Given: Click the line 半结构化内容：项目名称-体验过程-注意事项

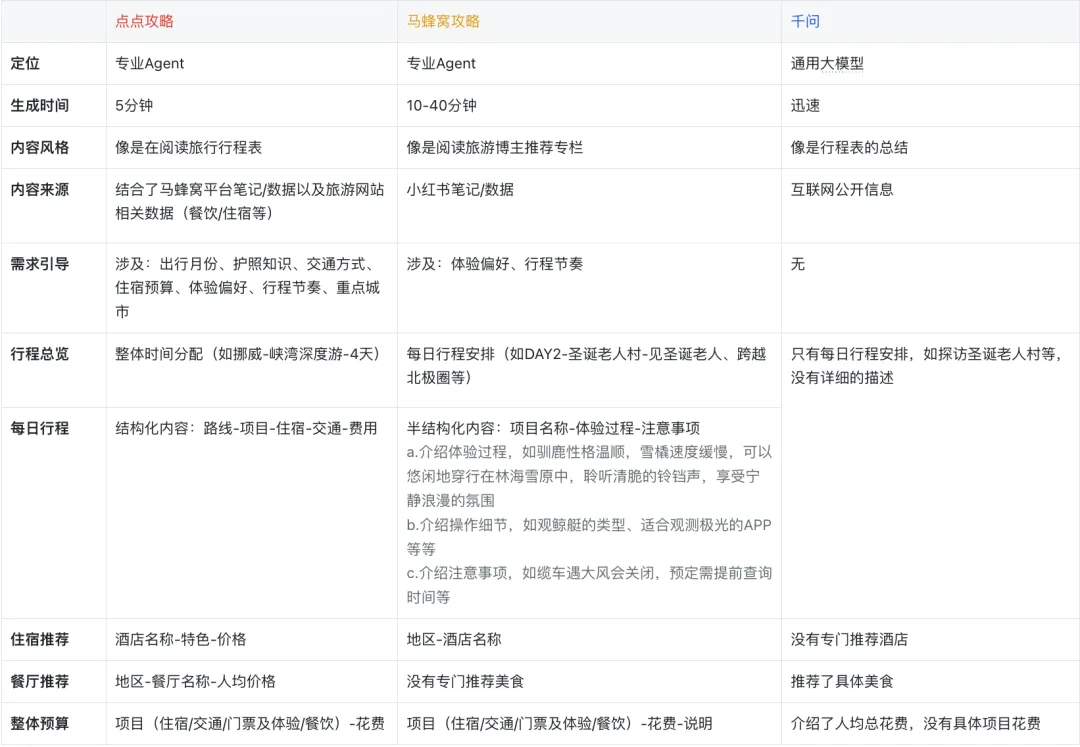Looking at the screenshot, I should tap(553, 428).
